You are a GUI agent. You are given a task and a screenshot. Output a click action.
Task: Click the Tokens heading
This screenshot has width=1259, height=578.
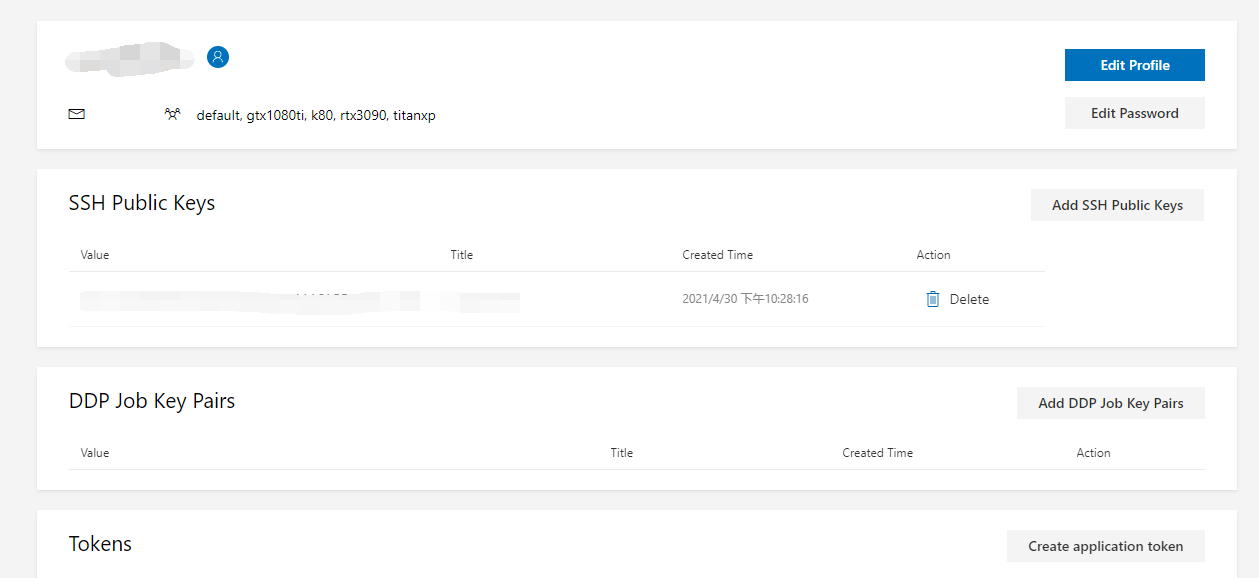(x=100, y=544)
